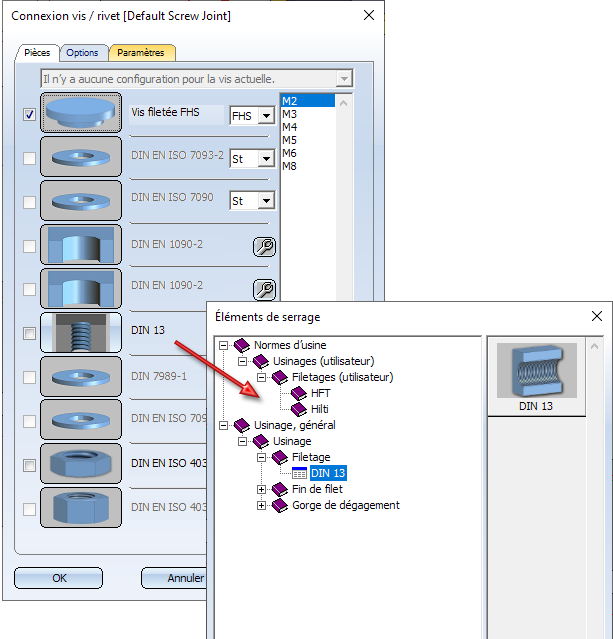The image size is (613, 639).
Task: Click the Fin de filet book icon
Action: (x=280, y=489)
